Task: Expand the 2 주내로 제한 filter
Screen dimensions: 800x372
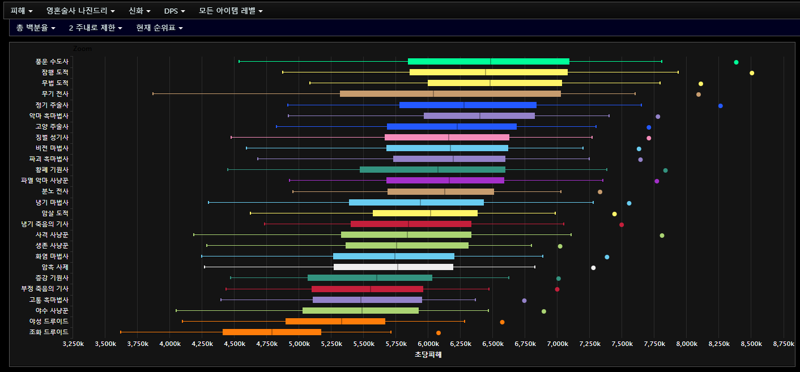Action: tap(95, 28)
